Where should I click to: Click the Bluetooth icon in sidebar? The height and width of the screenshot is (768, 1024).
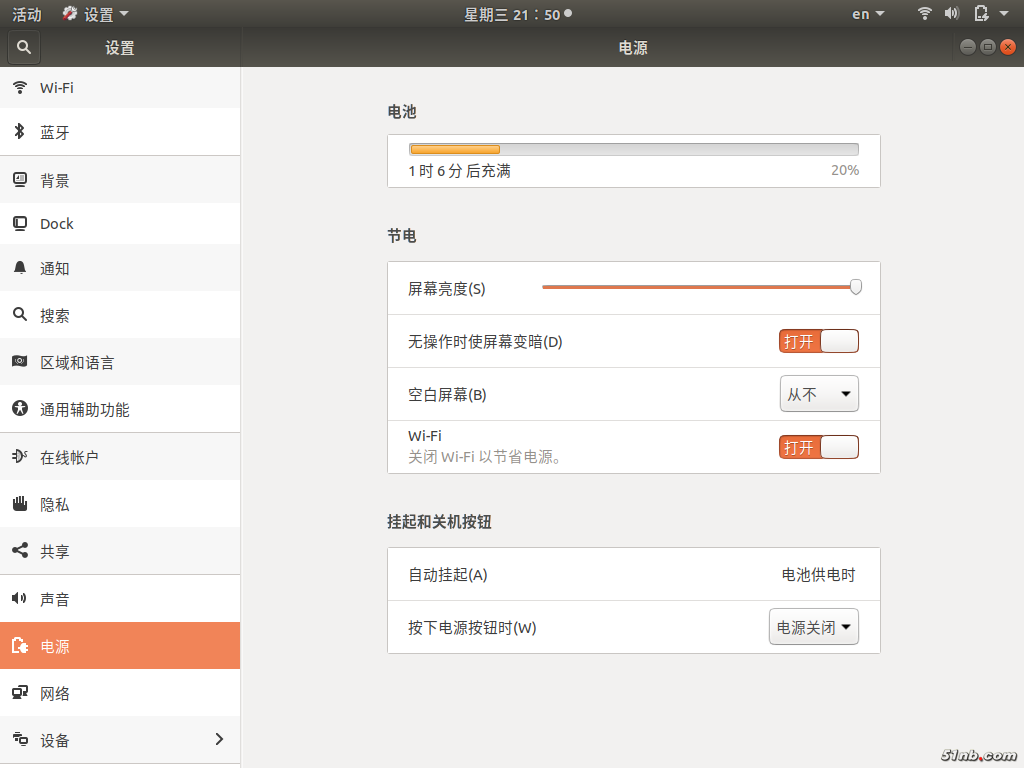pyautogui.click(x=20, y=132)
